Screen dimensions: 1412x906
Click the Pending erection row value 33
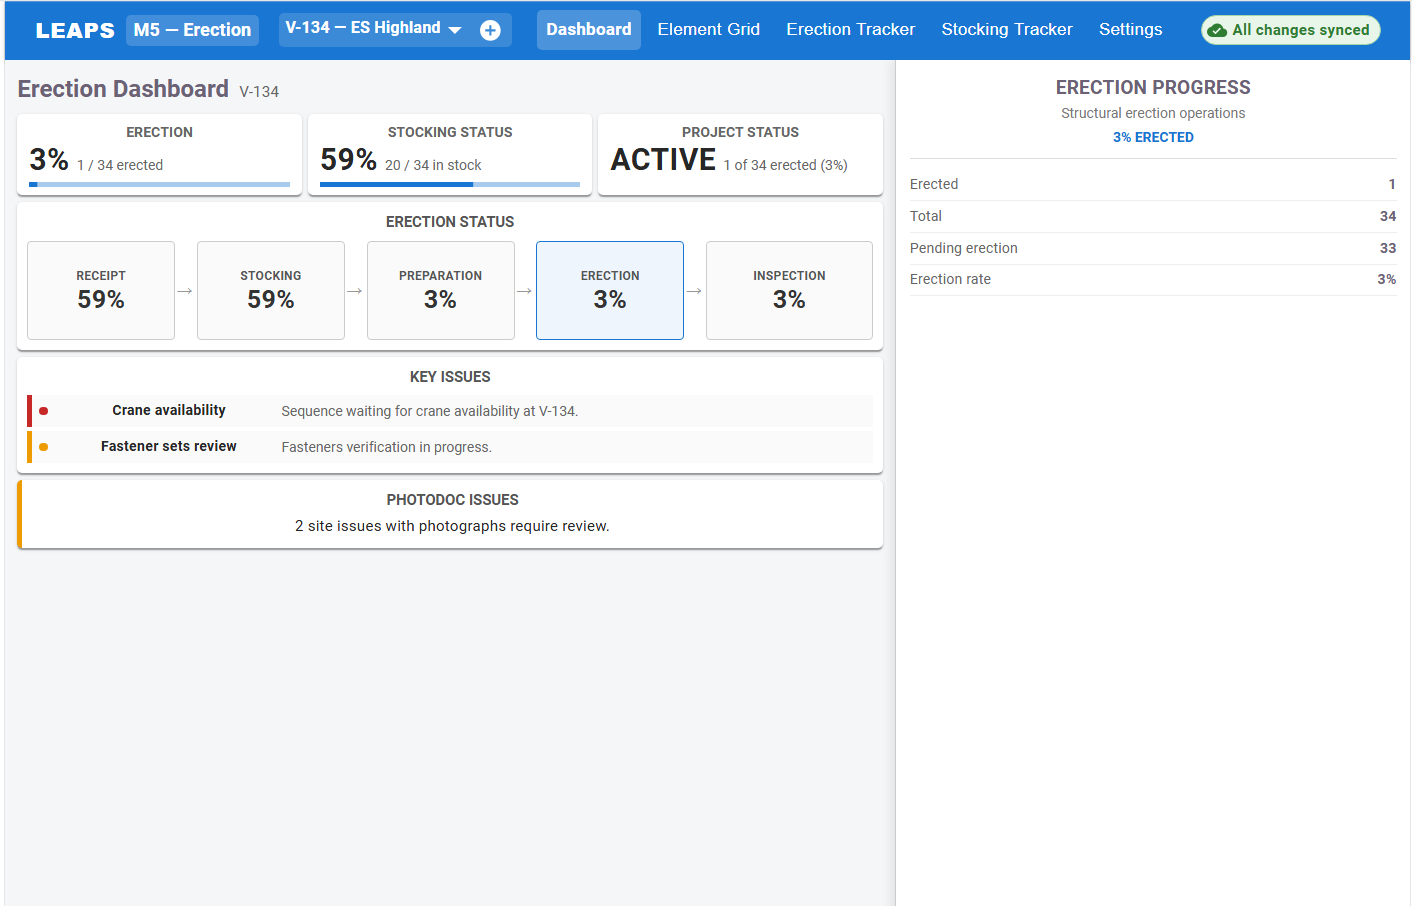tap(1388, 248)
